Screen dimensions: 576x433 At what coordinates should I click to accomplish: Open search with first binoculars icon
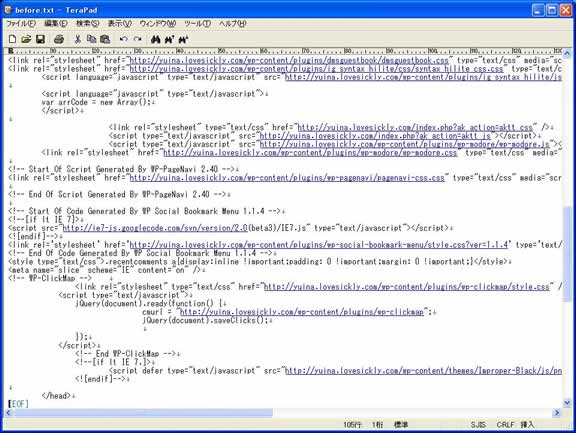(x=156, y=39)
